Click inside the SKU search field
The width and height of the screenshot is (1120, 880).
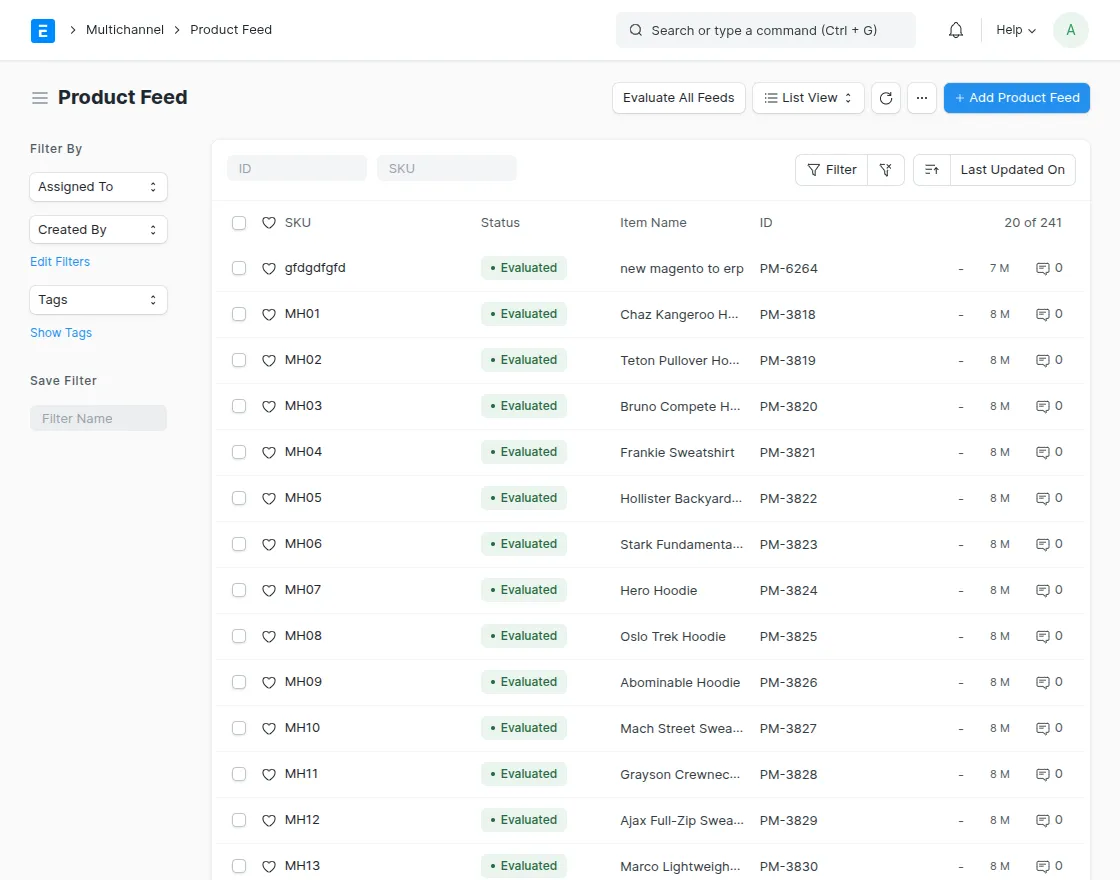(x=446, y=168)
